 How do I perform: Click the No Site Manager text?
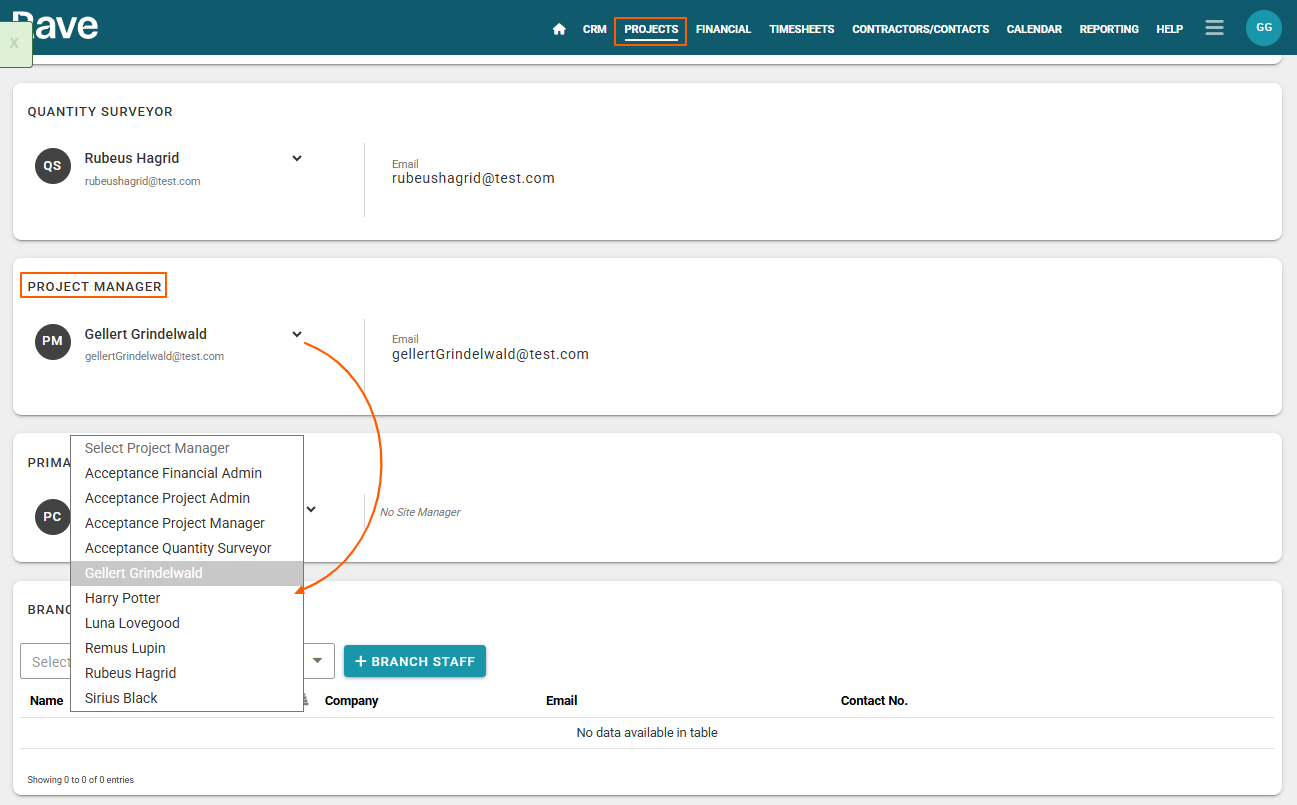coord(420,512)
